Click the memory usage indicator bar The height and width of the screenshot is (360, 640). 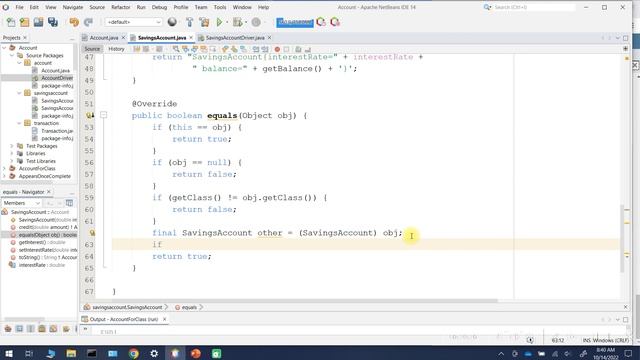(x=295, y=22)
